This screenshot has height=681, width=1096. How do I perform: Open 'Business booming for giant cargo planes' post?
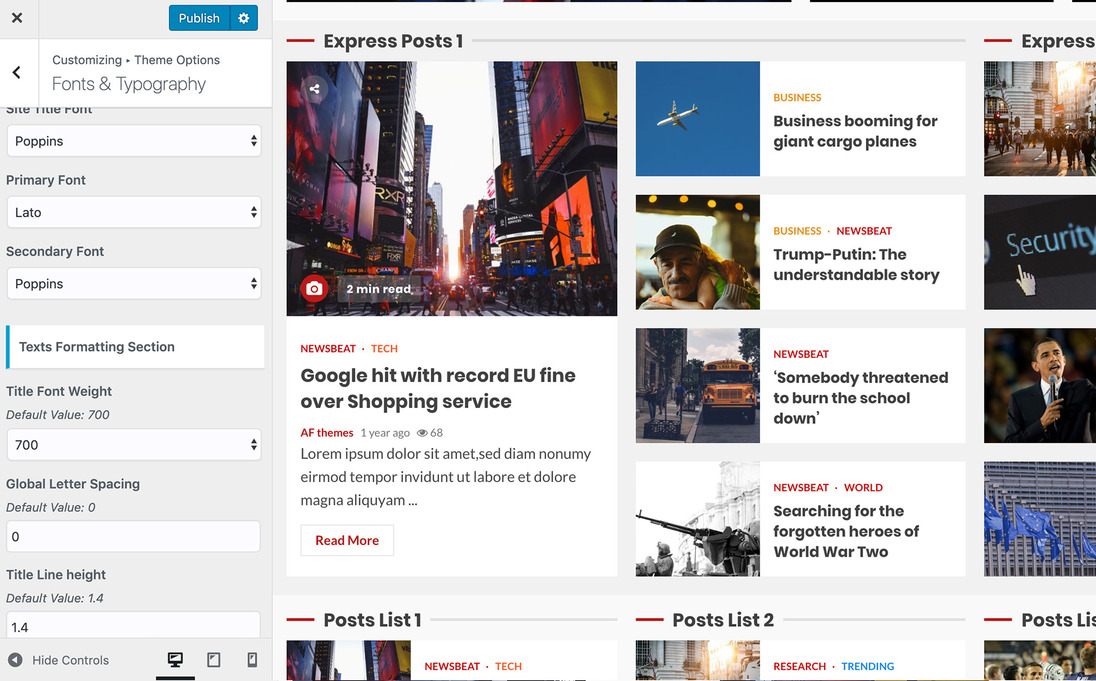856,131
